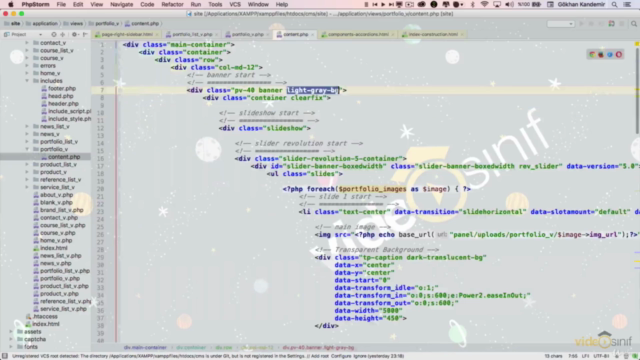Click the AirPlay display menu bar icon
The image size is (640, 360).
pos(497,4)
